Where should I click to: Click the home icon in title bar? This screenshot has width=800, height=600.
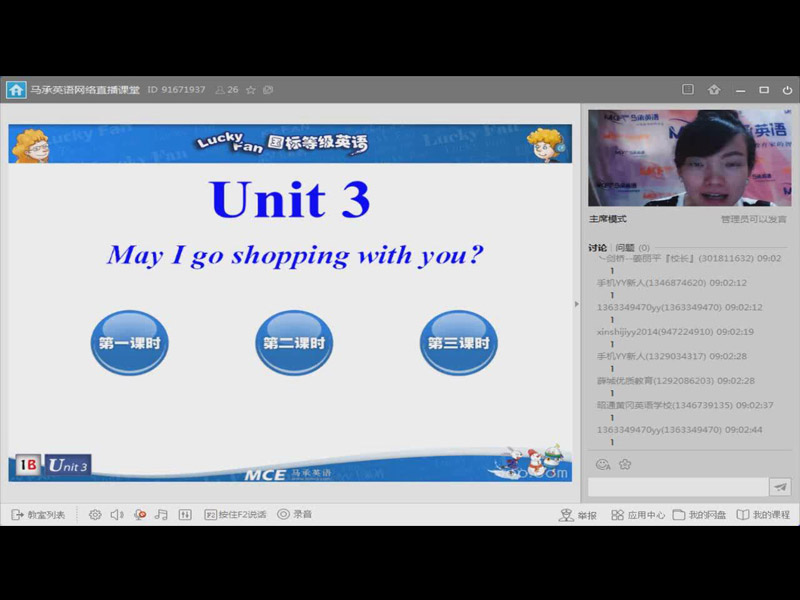16,90
